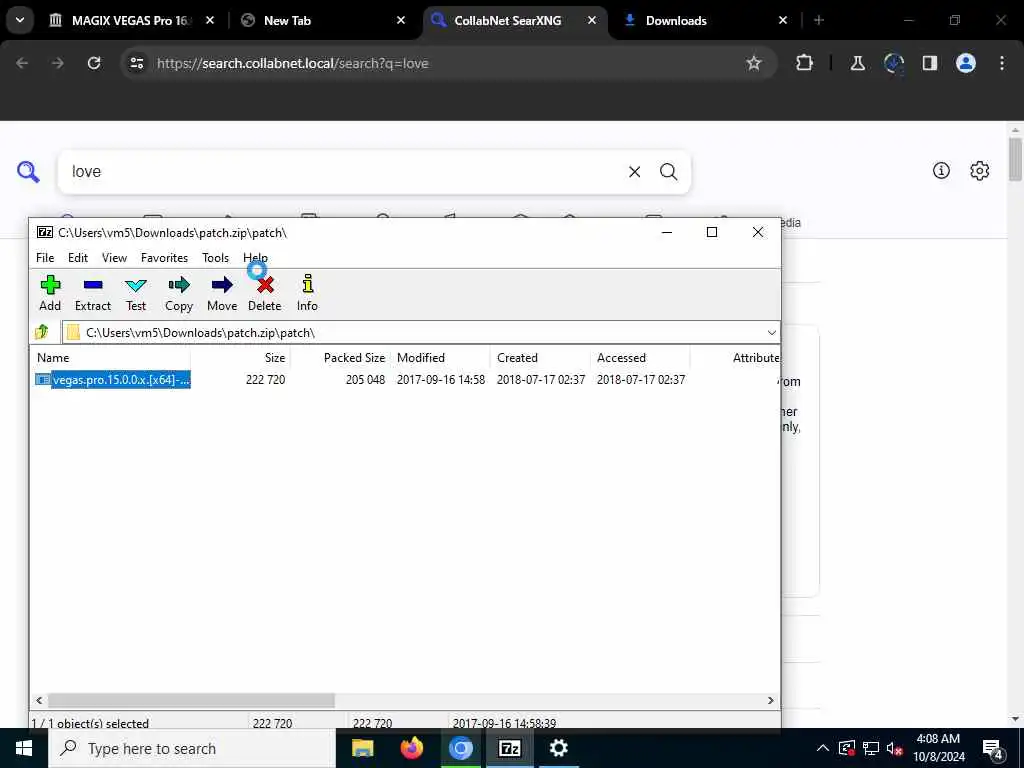Go up one folder level in 7-Zip

tap(42, 332)
